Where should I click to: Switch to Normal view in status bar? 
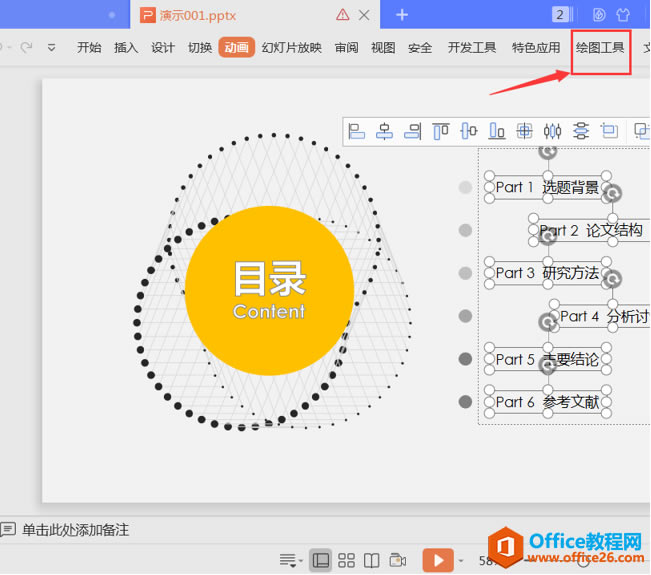[x=321, y=560]
